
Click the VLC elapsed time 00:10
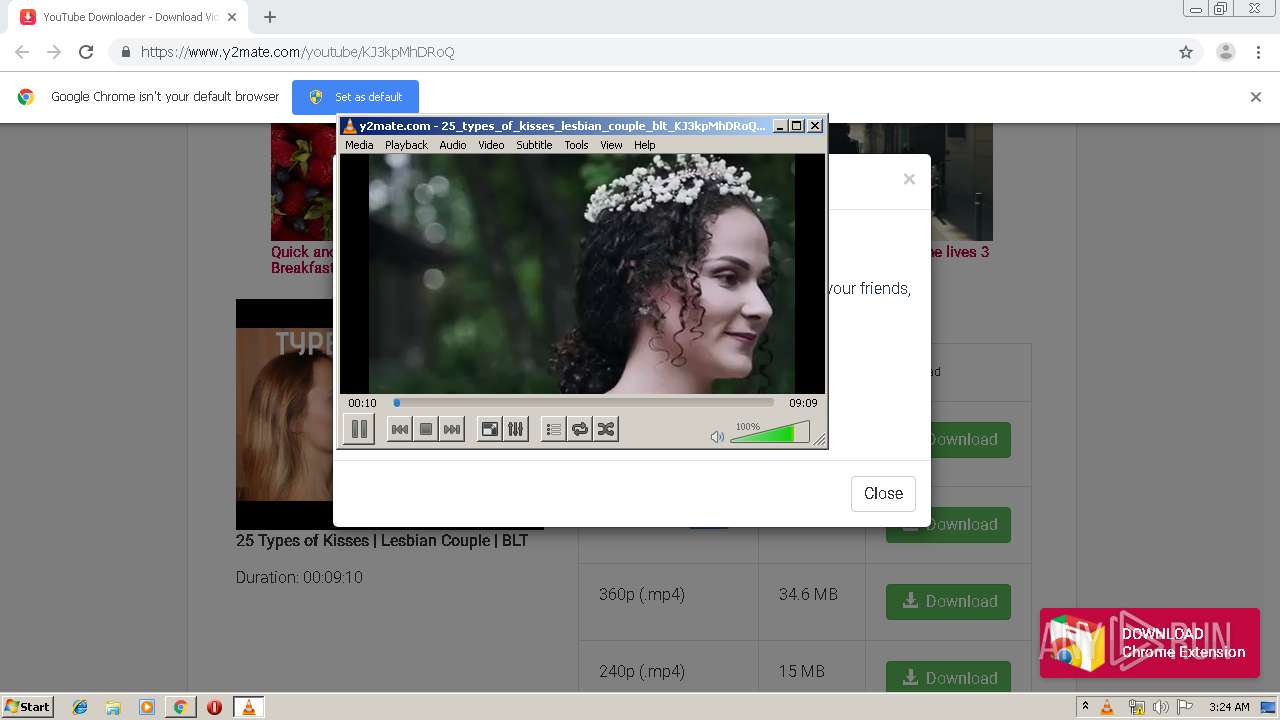pos(362,403)
